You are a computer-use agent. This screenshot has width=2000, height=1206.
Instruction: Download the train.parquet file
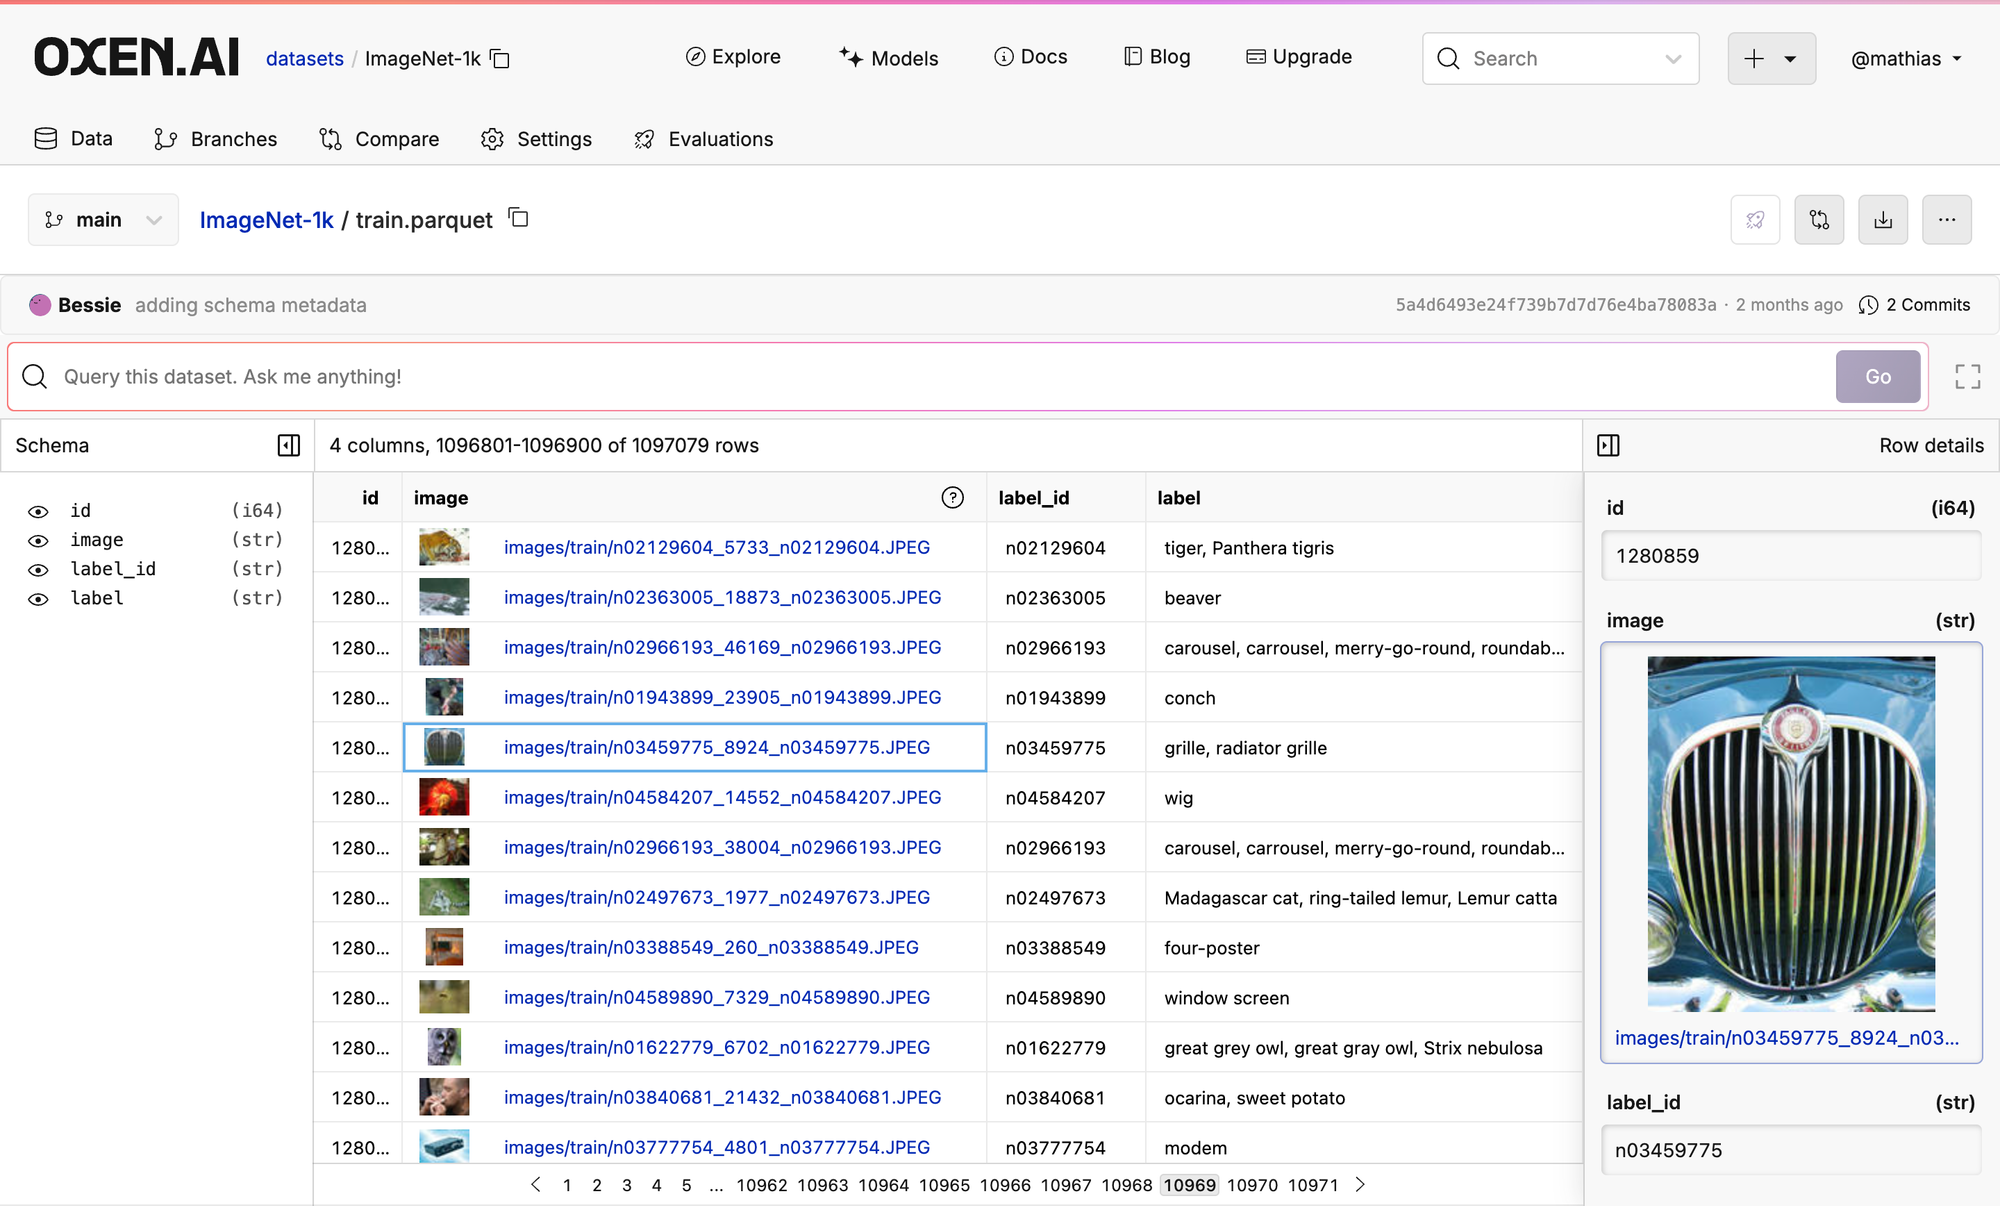pyautogui.click(x=1883, y=220)
